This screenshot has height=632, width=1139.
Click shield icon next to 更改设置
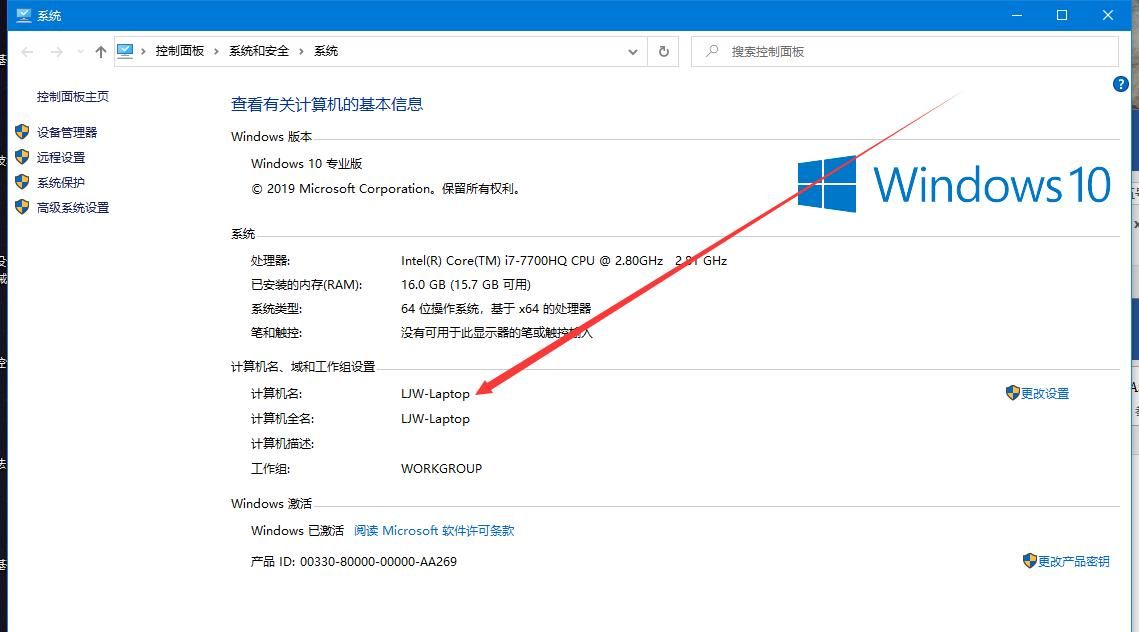pos(1013,393)
